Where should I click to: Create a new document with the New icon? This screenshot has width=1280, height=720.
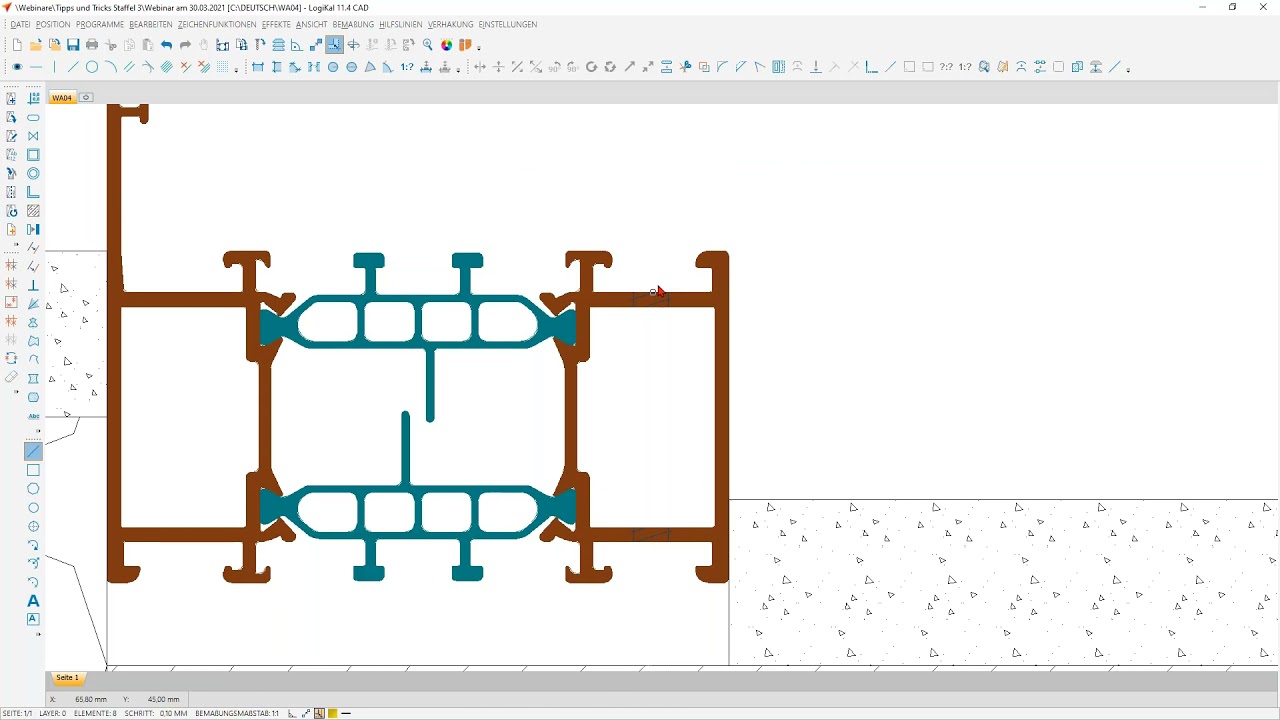pos(17,45)
